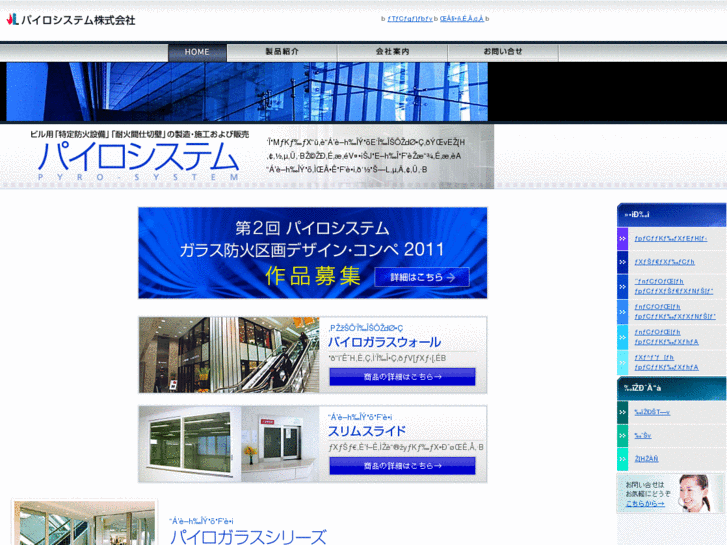727x545 pixels.
Task: Click 商品の詳細はこちら under スリムスライド
Action: pyautogui.click(x=402, y=466)
